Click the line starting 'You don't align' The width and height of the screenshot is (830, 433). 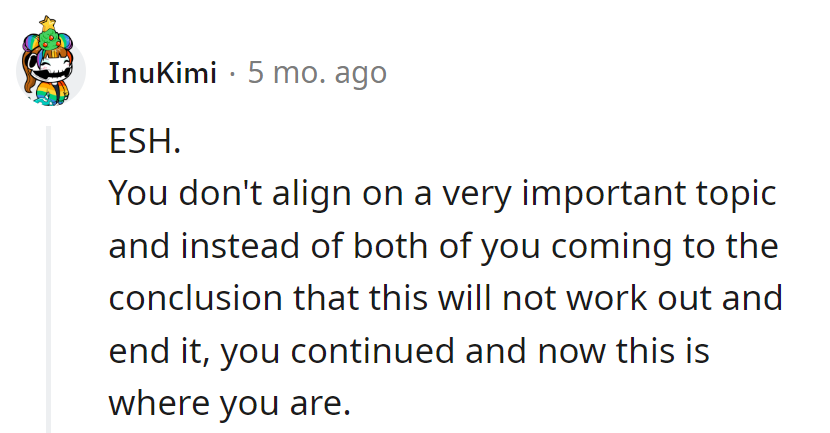[443, 194]
